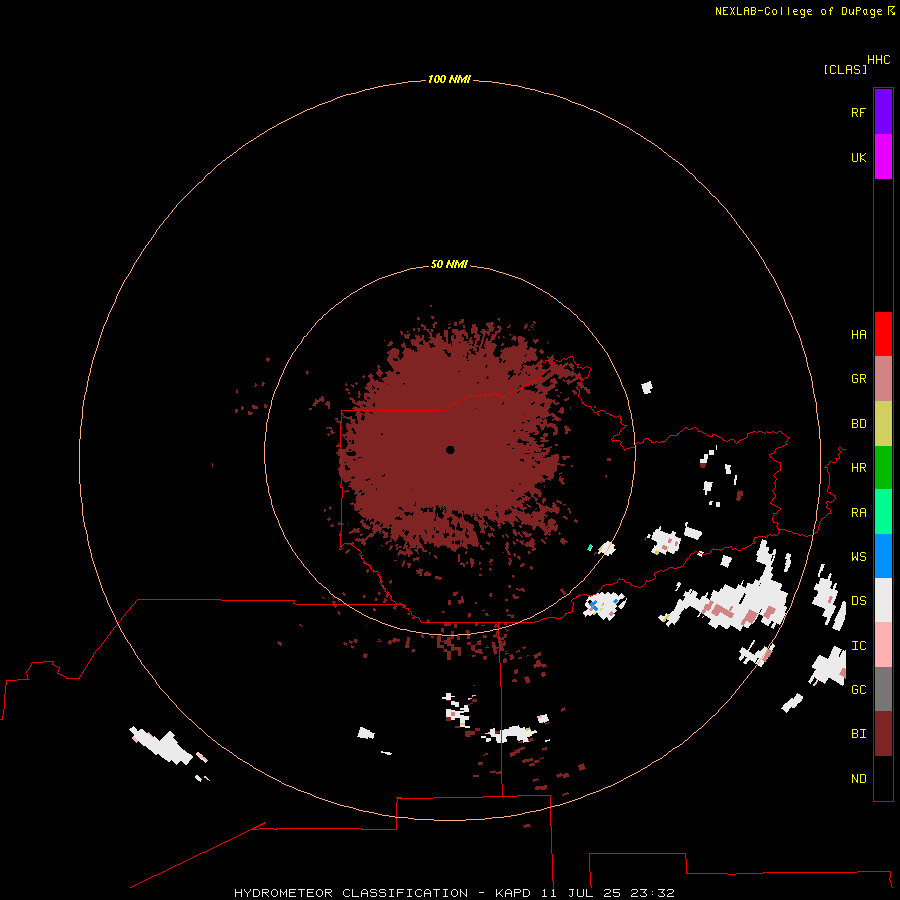Click the RA legend label

click(858, 512)
